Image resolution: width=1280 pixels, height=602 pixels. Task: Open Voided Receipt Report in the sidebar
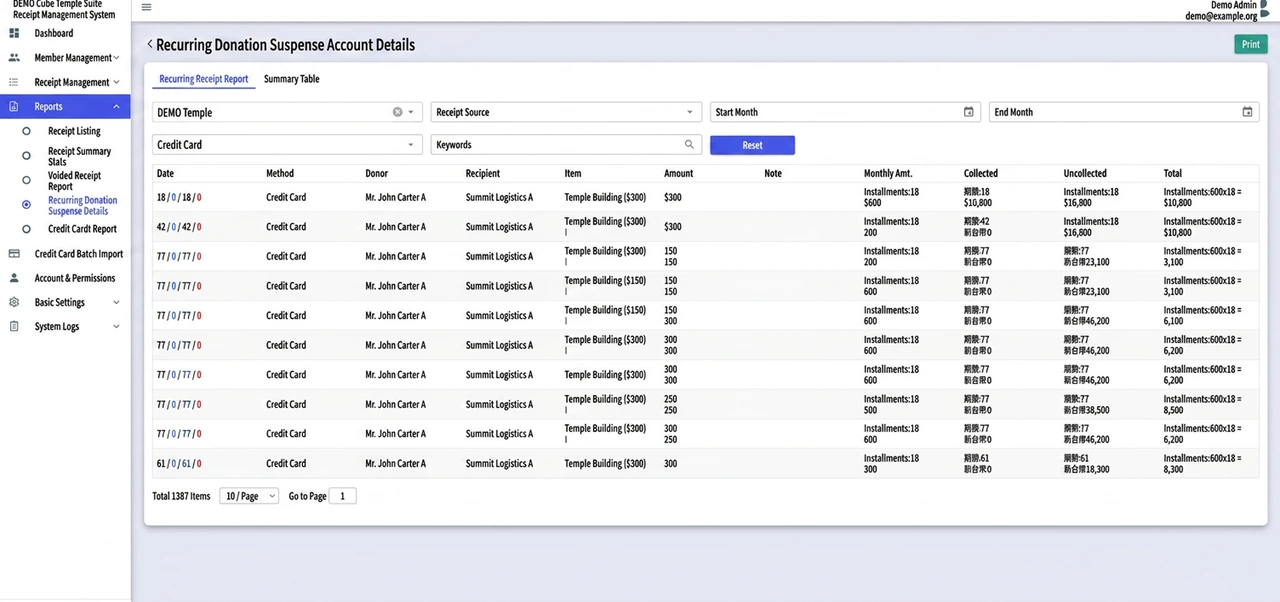coord(75,181)
